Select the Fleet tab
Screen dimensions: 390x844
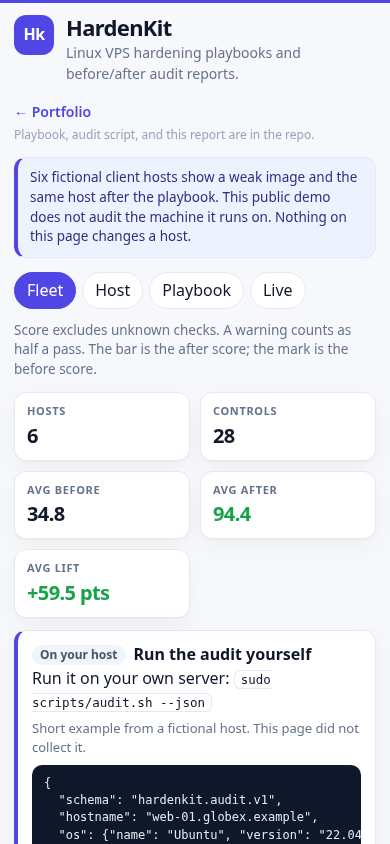(x=45, y=291)
